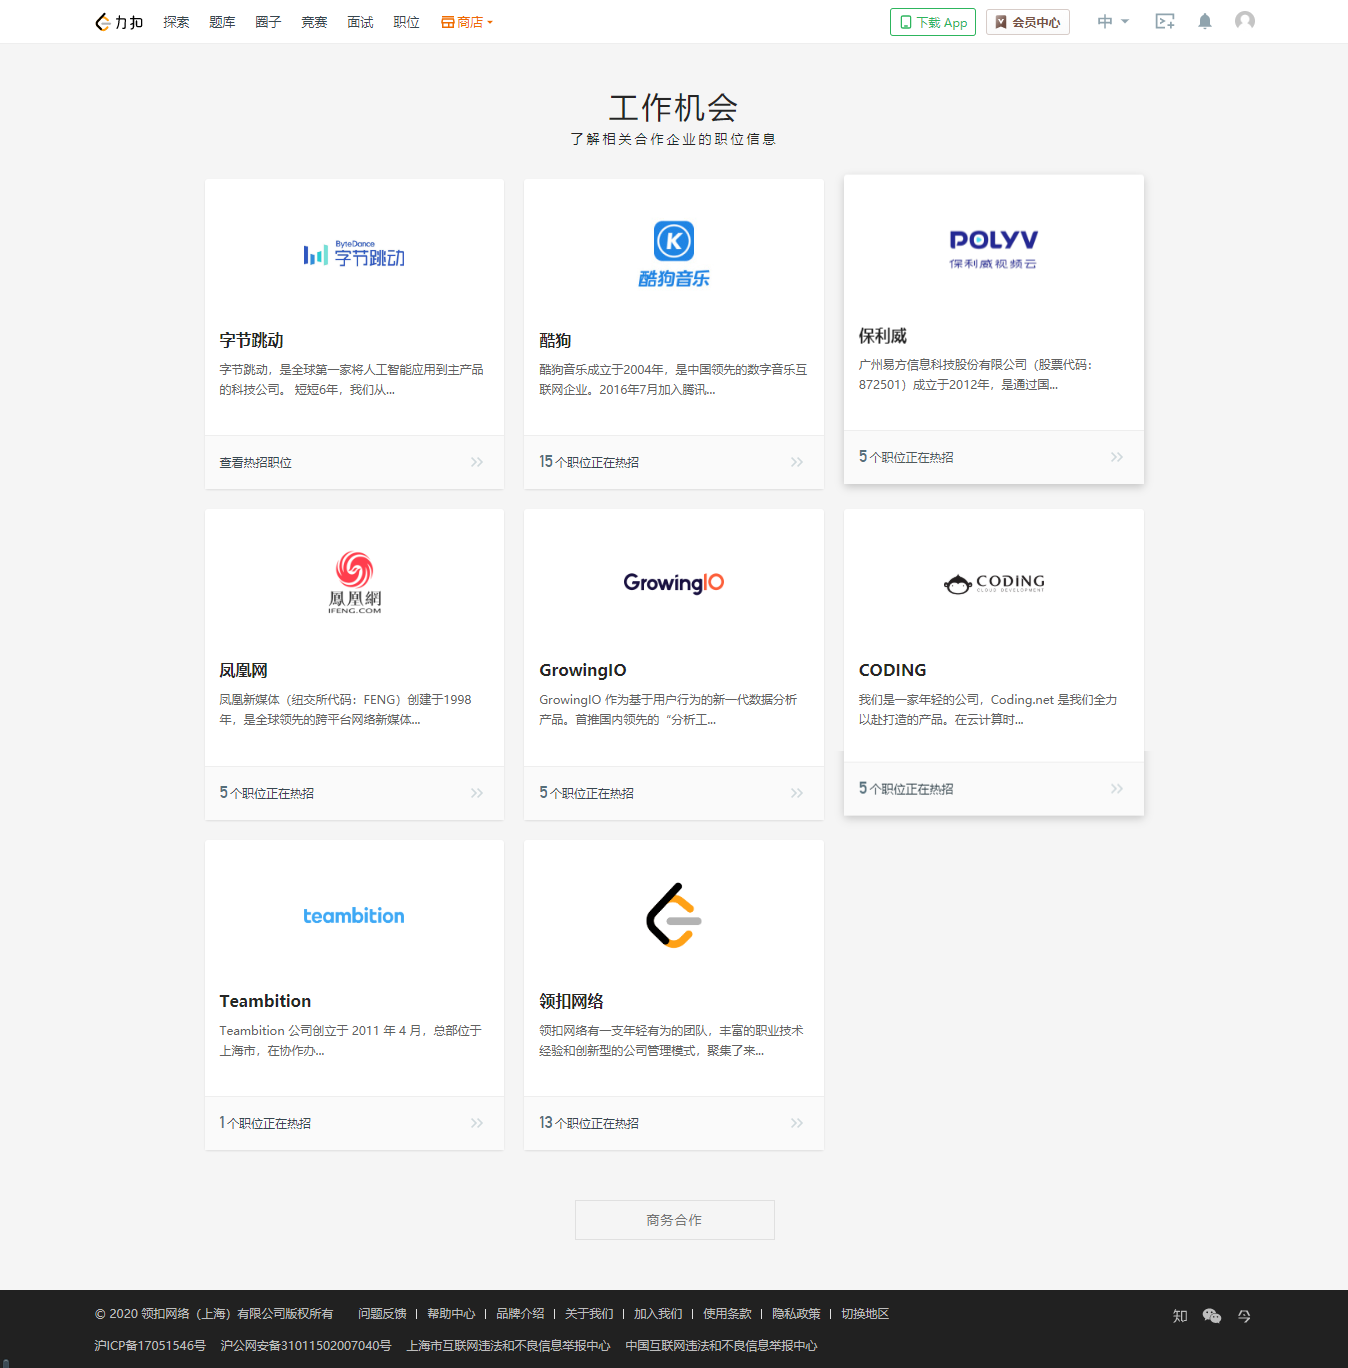Click the arrow on the 领扣网络 card
The height and width of the screenshot is (1368, 1348).
click(797, 1123)
